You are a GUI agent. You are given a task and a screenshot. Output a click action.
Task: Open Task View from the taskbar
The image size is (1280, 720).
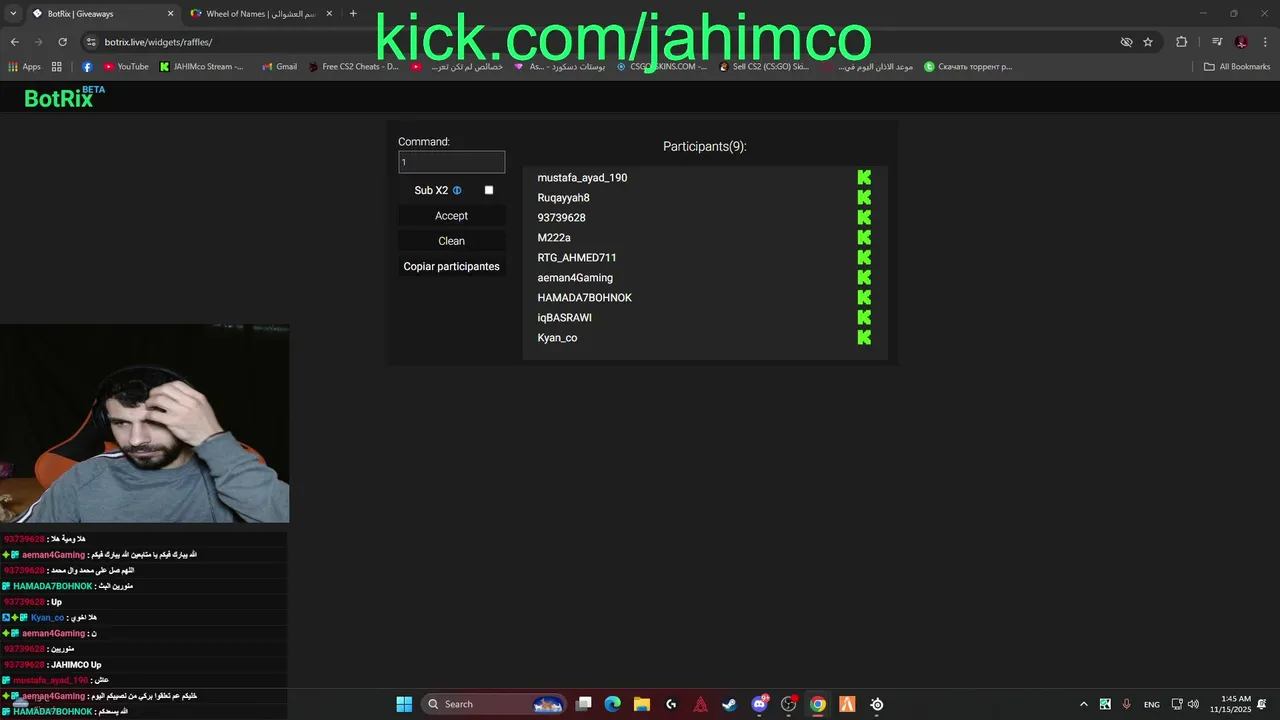click(x=584, y=704)
